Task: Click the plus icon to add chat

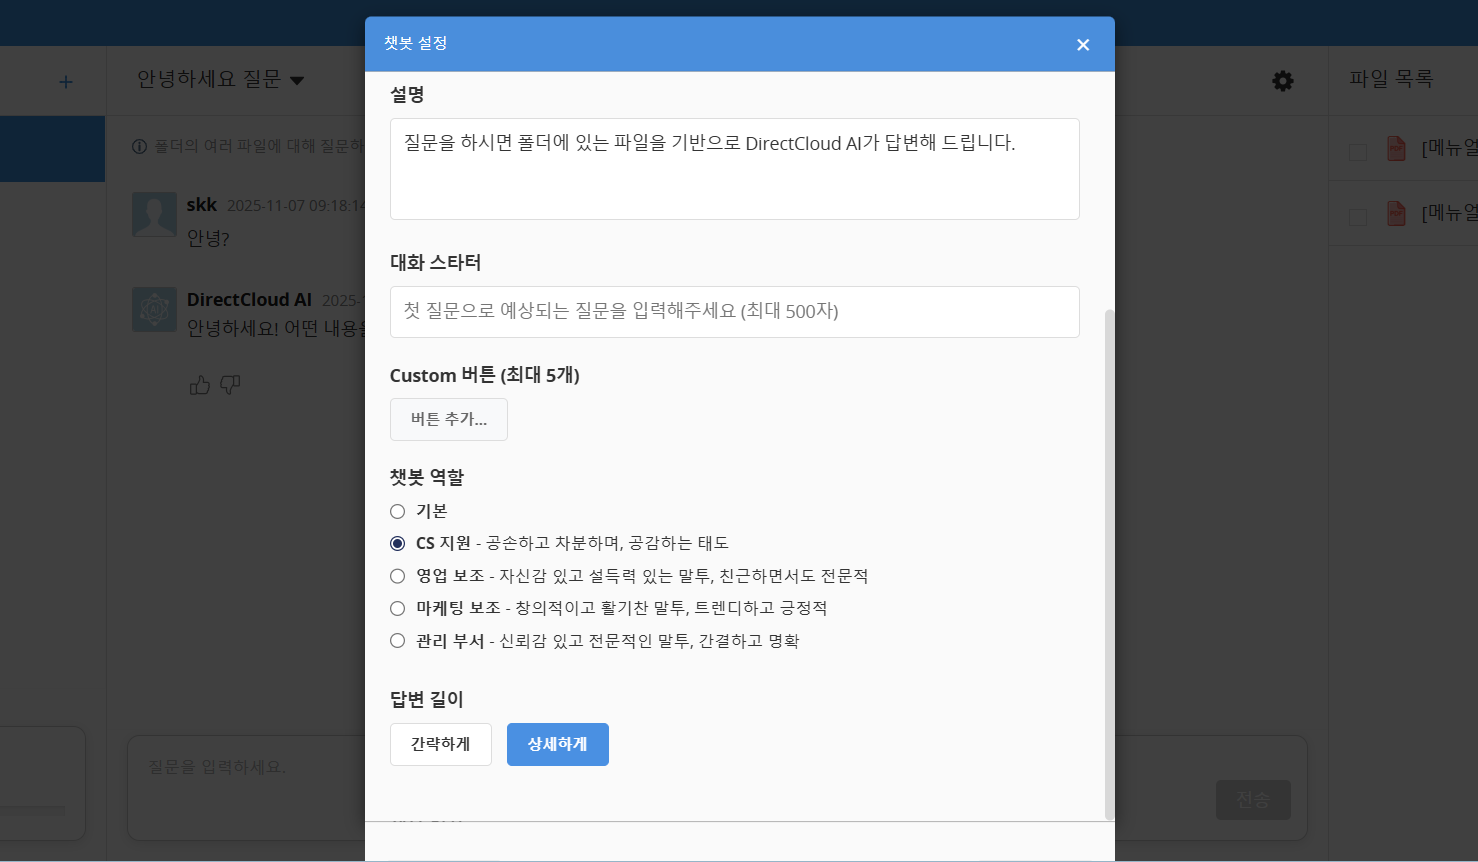Action: (66, 82)
